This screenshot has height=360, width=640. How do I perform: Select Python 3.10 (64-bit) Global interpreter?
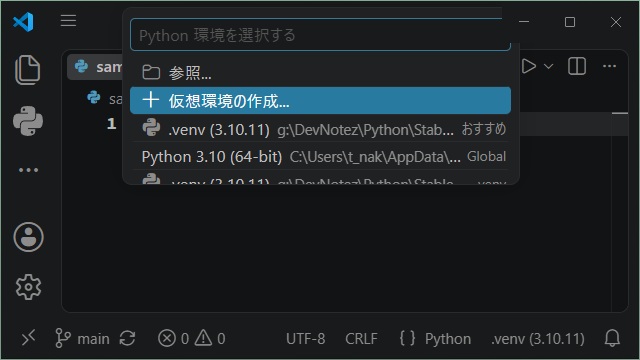[320, 157]
